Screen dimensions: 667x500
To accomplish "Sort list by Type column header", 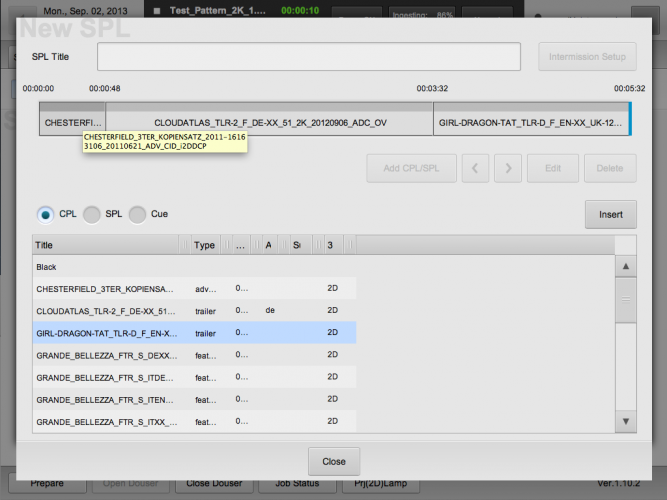I will (x=205, y=245).
